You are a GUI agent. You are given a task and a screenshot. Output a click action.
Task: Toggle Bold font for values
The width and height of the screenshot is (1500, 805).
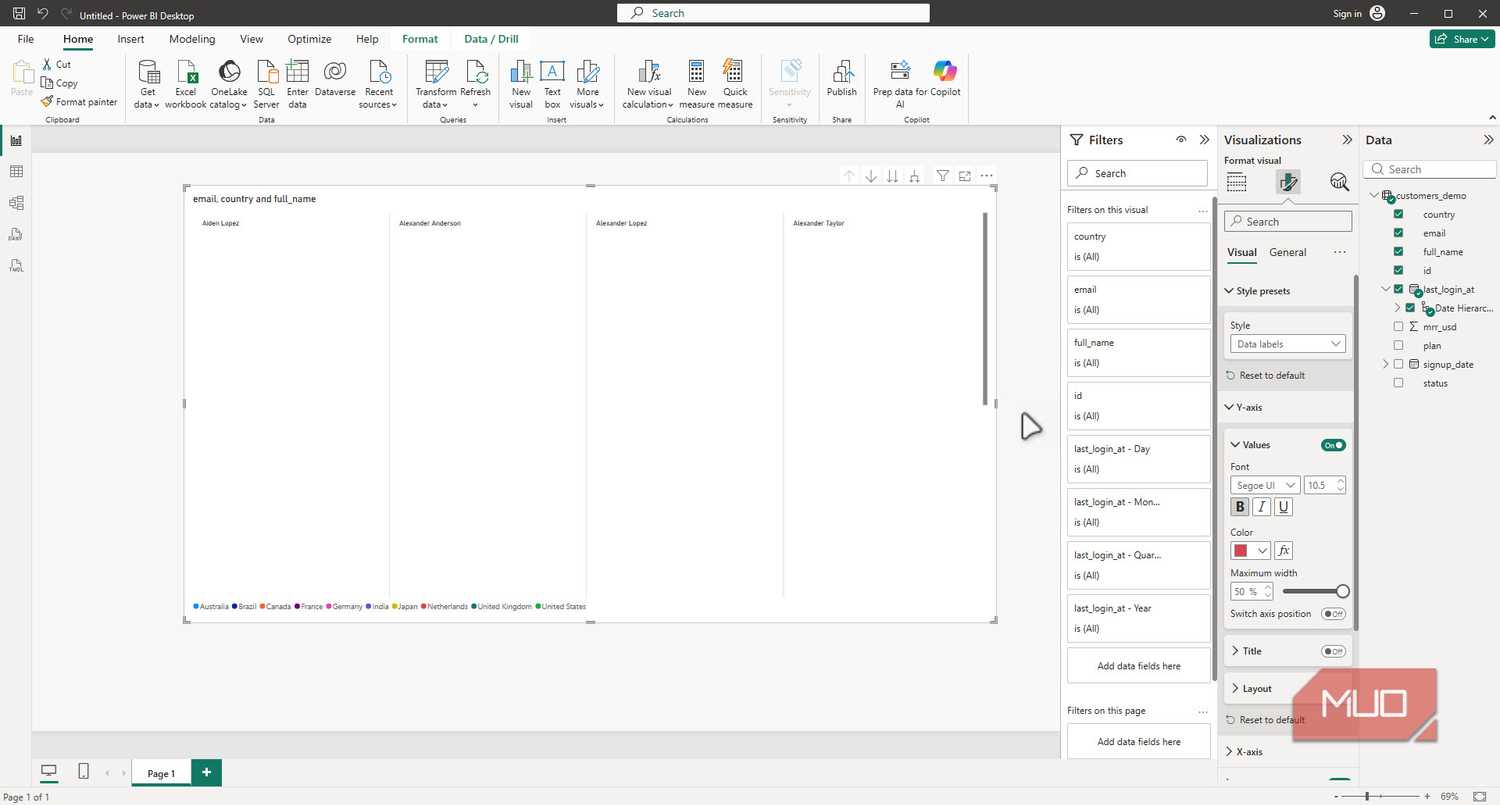click(1240, 507)
